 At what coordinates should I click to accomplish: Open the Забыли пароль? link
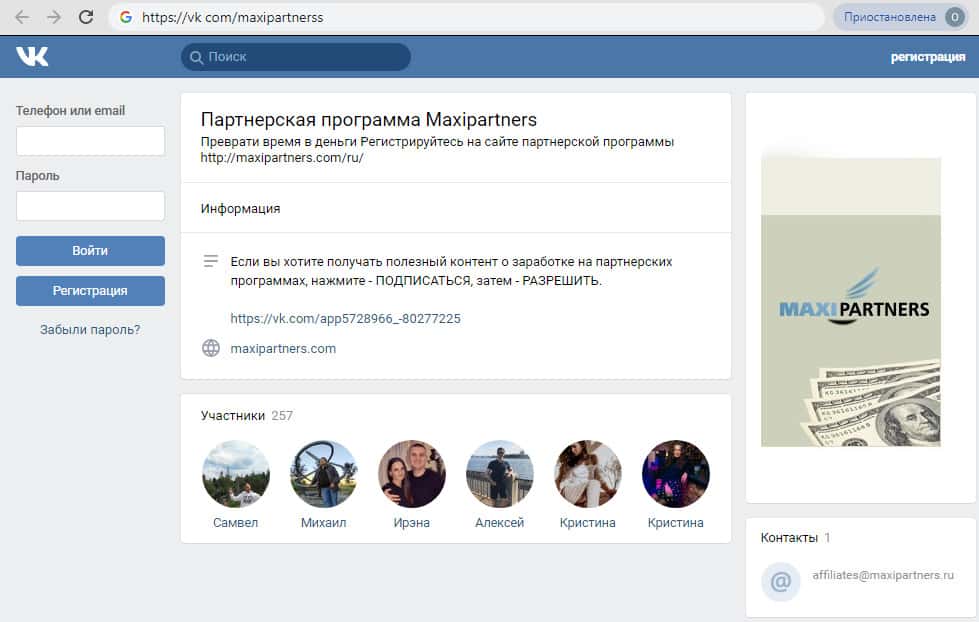pyautogui.click(x=90, y=329)
